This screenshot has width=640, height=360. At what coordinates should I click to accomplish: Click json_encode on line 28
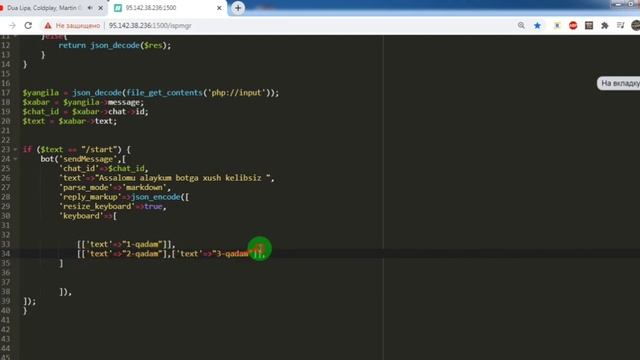156,197
